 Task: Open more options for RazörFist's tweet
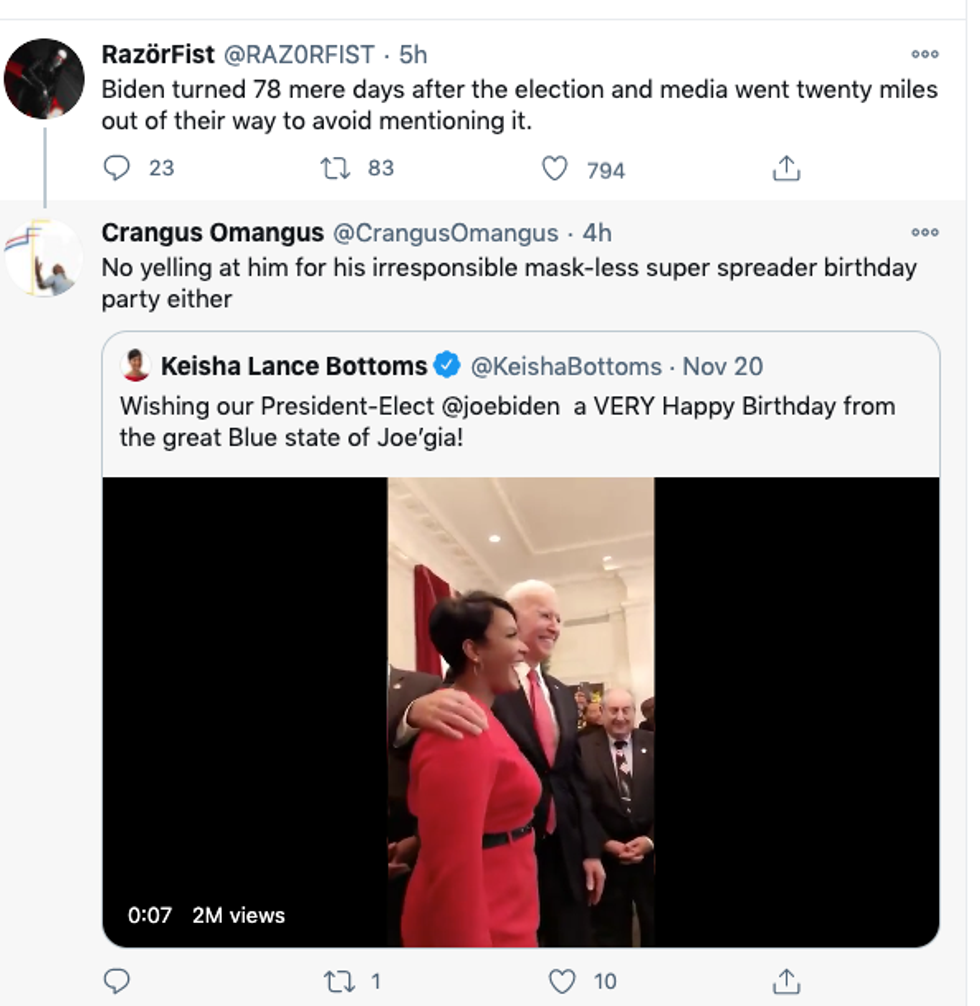tap(924, 54)
